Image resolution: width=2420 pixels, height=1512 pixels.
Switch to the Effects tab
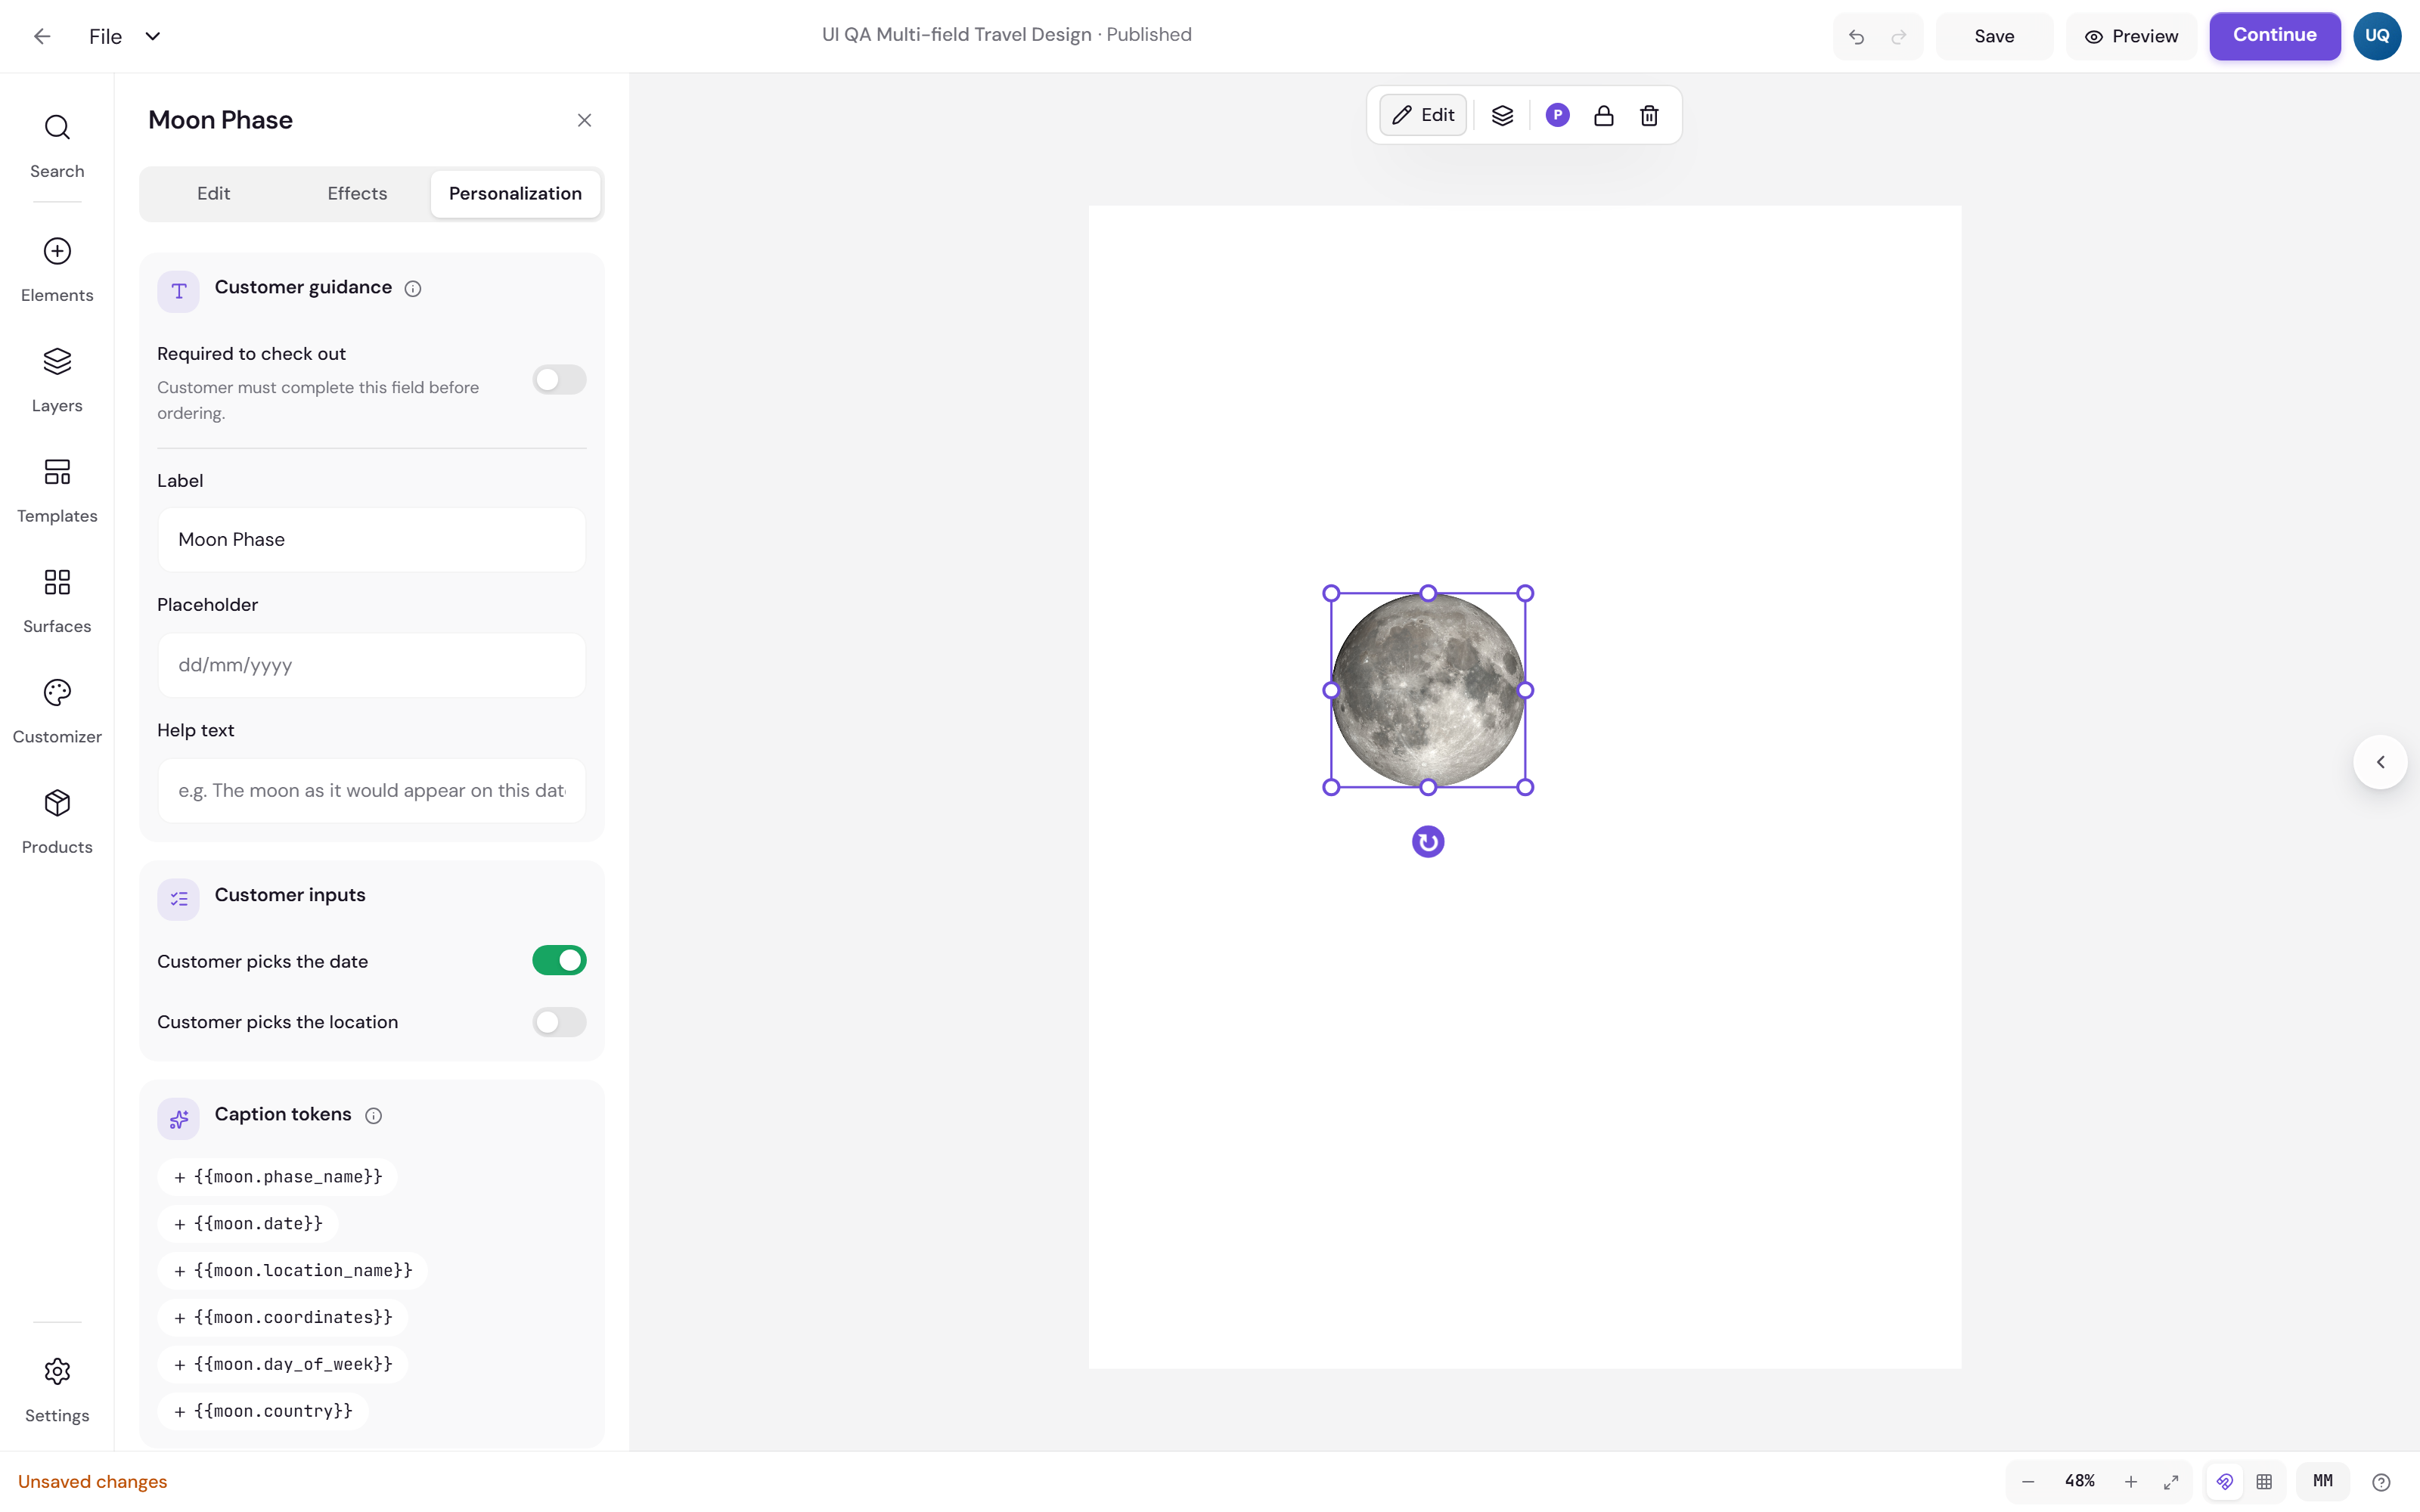point(357,194)
